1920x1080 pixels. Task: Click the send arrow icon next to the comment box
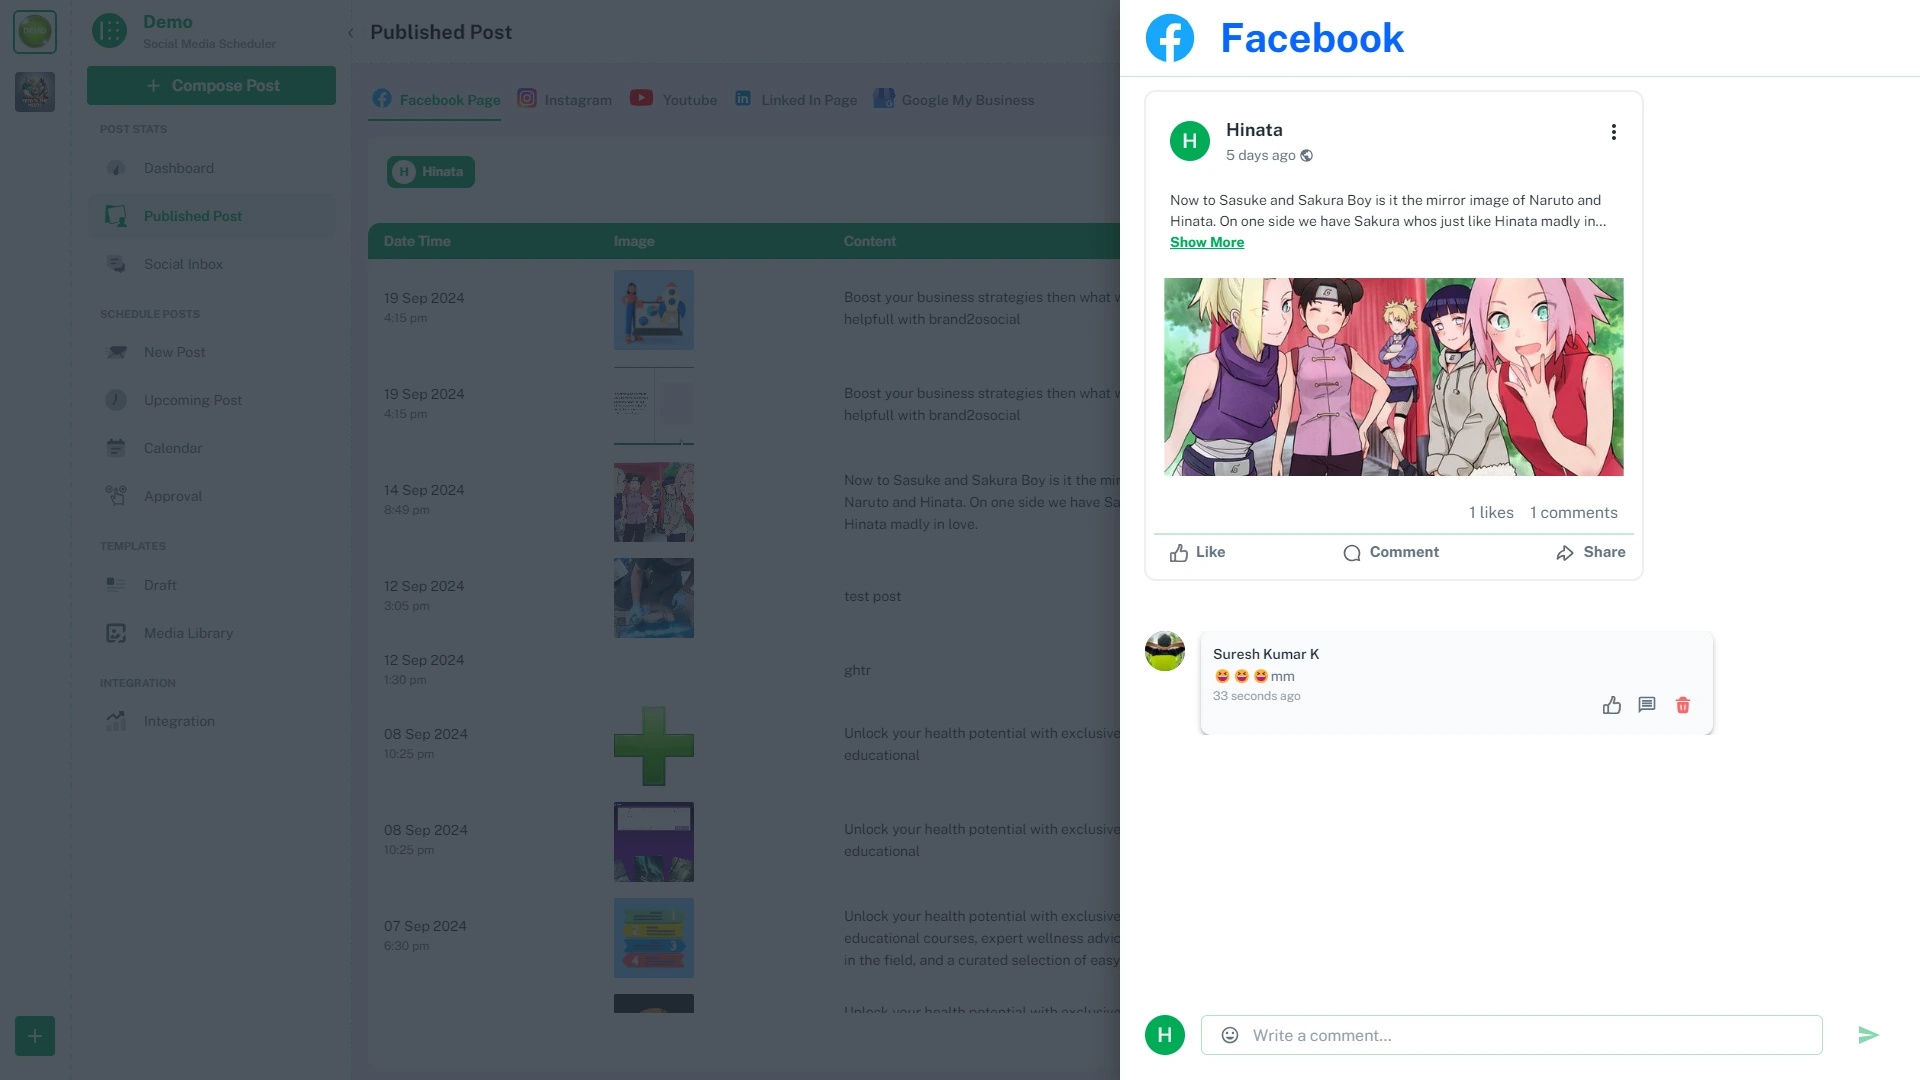coord(1868,1035)
